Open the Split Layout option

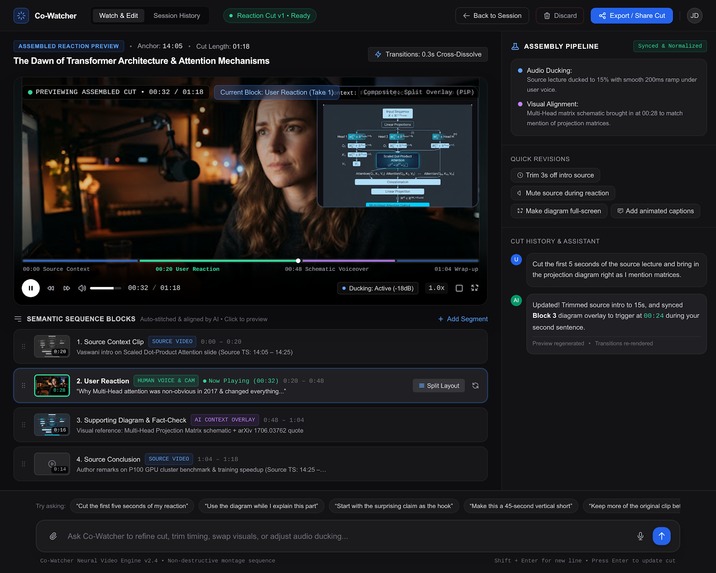pos(439,385)
